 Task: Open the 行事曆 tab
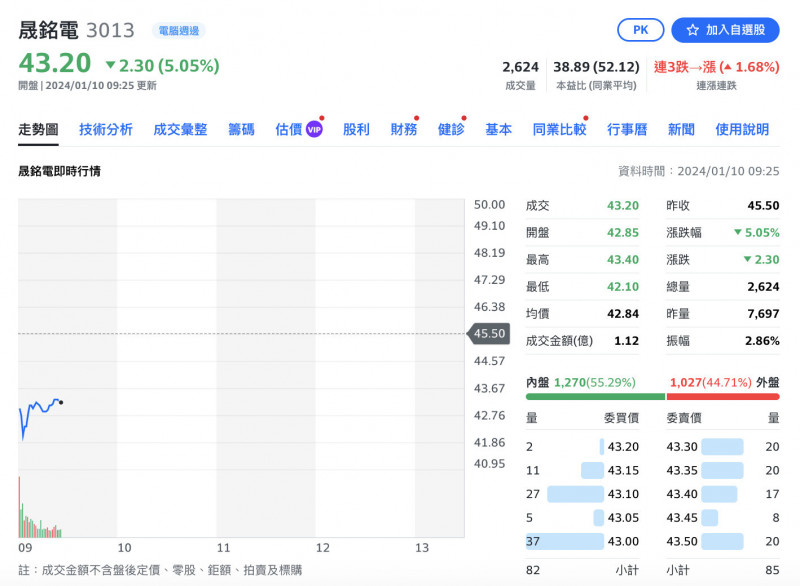click(x=627, y=130)
